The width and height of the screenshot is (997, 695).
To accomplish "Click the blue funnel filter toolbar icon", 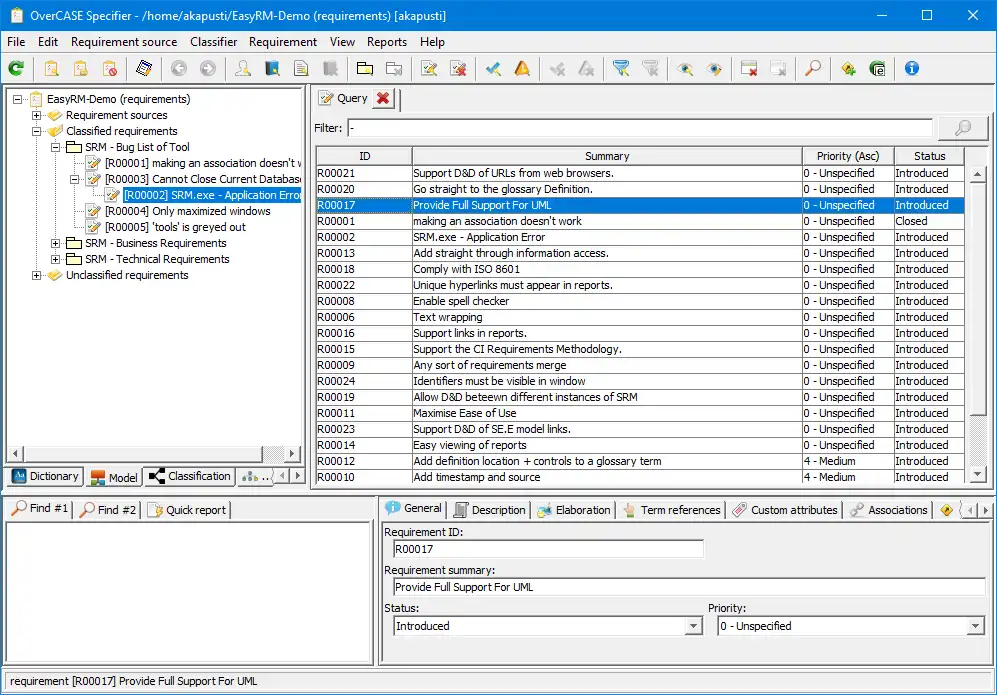I will tap(621, 69).
